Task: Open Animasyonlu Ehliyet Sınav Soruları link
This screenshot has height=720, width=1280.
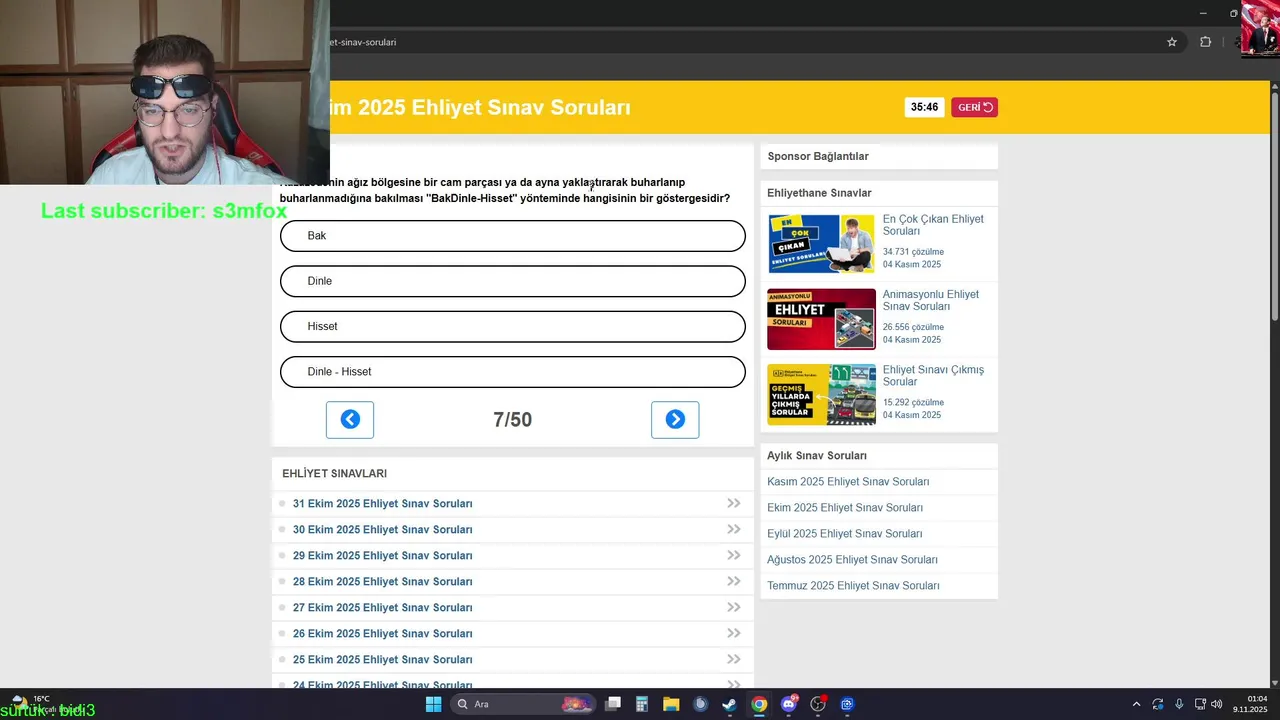Action: [931, 300]
